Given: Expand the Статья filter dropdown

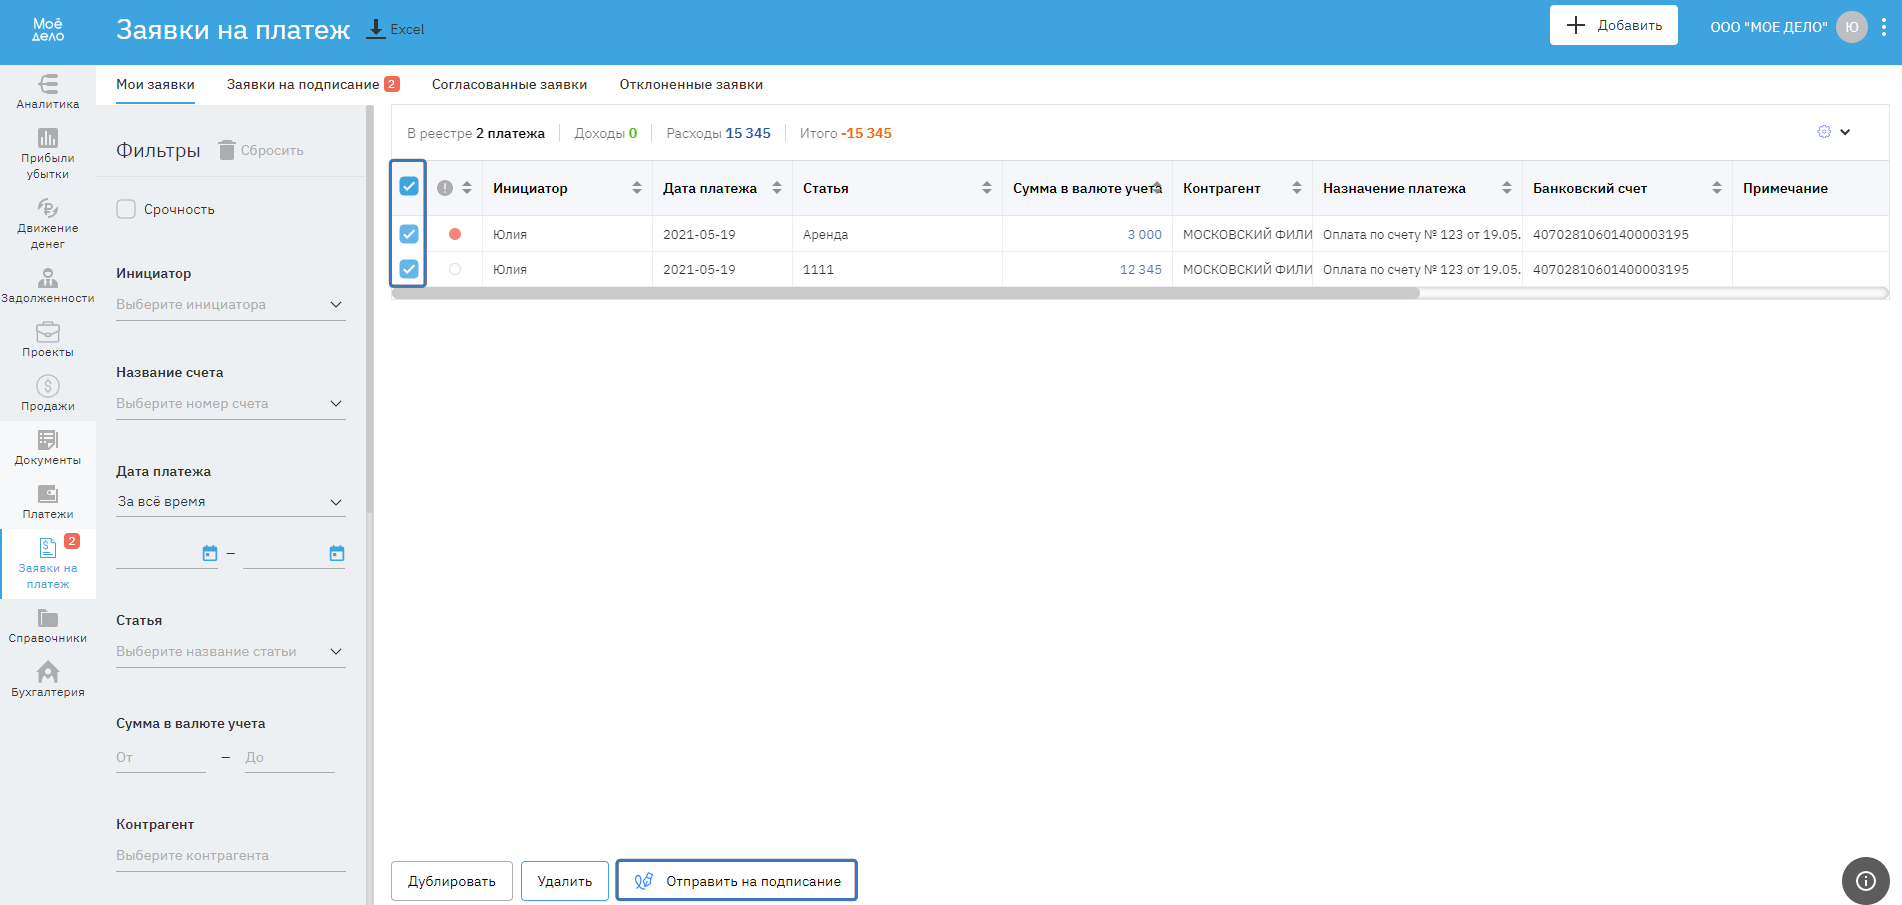Looking at the screenshot, I should point(230,652).
